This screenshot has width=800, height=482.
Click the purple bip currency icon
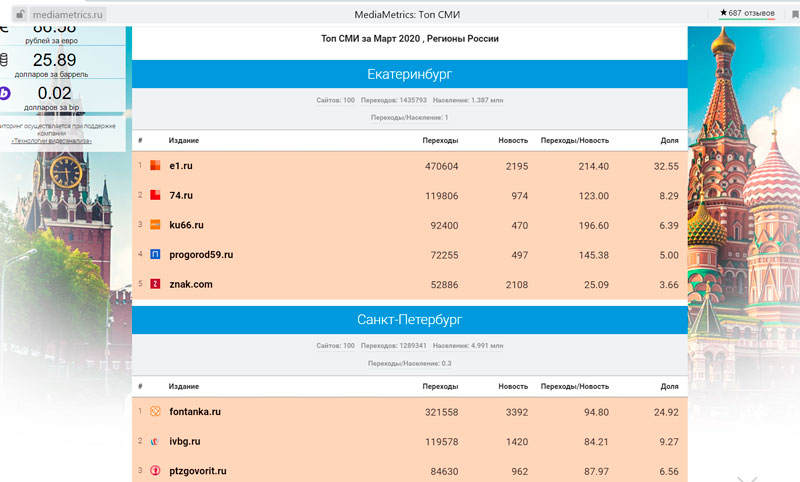point(4,93)
